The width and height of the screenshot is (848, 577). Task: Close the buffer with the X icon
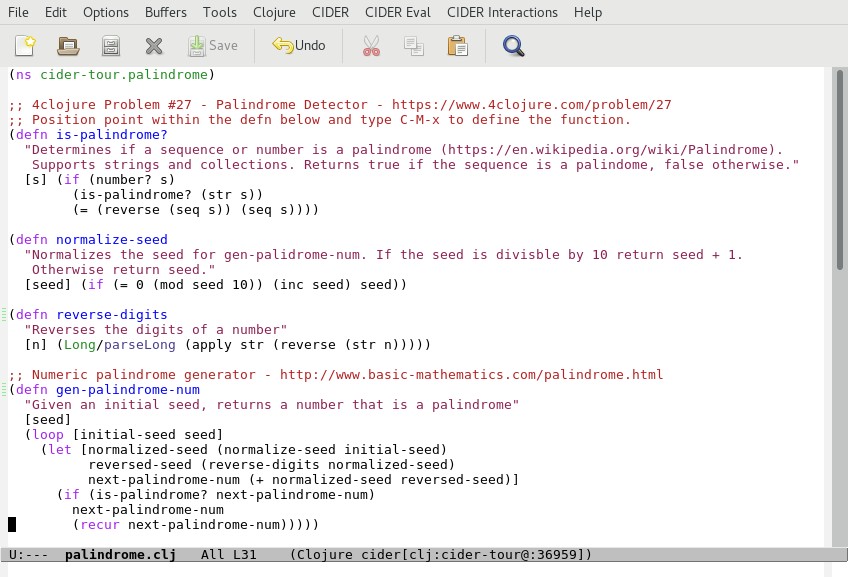tap(153, 45)
